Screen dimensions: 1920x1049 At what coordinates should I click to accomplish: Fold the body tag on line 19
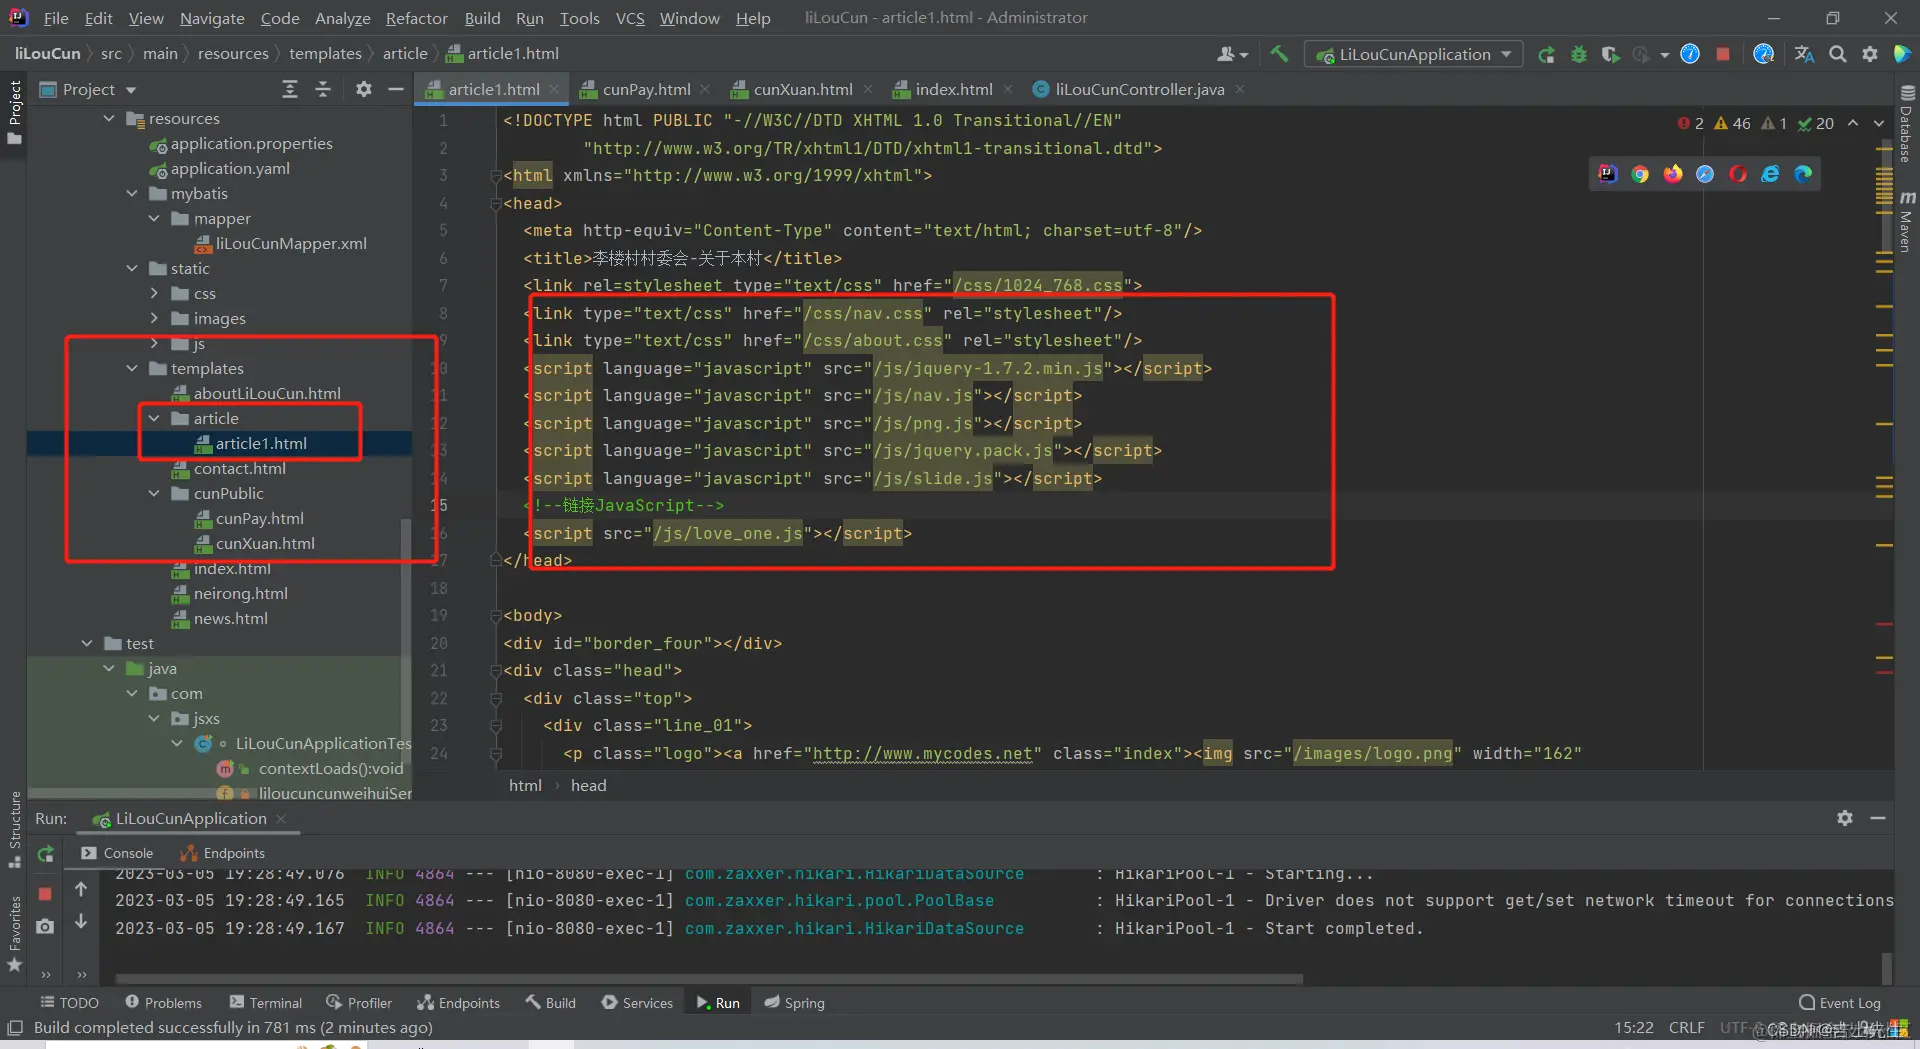coord(495,616)
